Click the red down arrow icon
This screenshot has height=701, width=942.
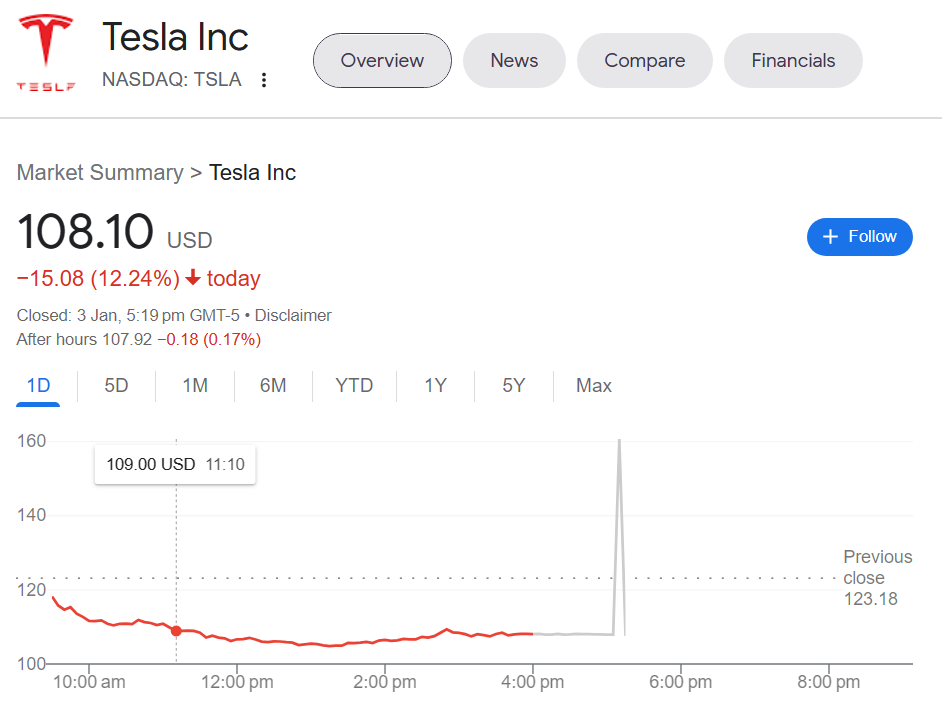[193, 278]
